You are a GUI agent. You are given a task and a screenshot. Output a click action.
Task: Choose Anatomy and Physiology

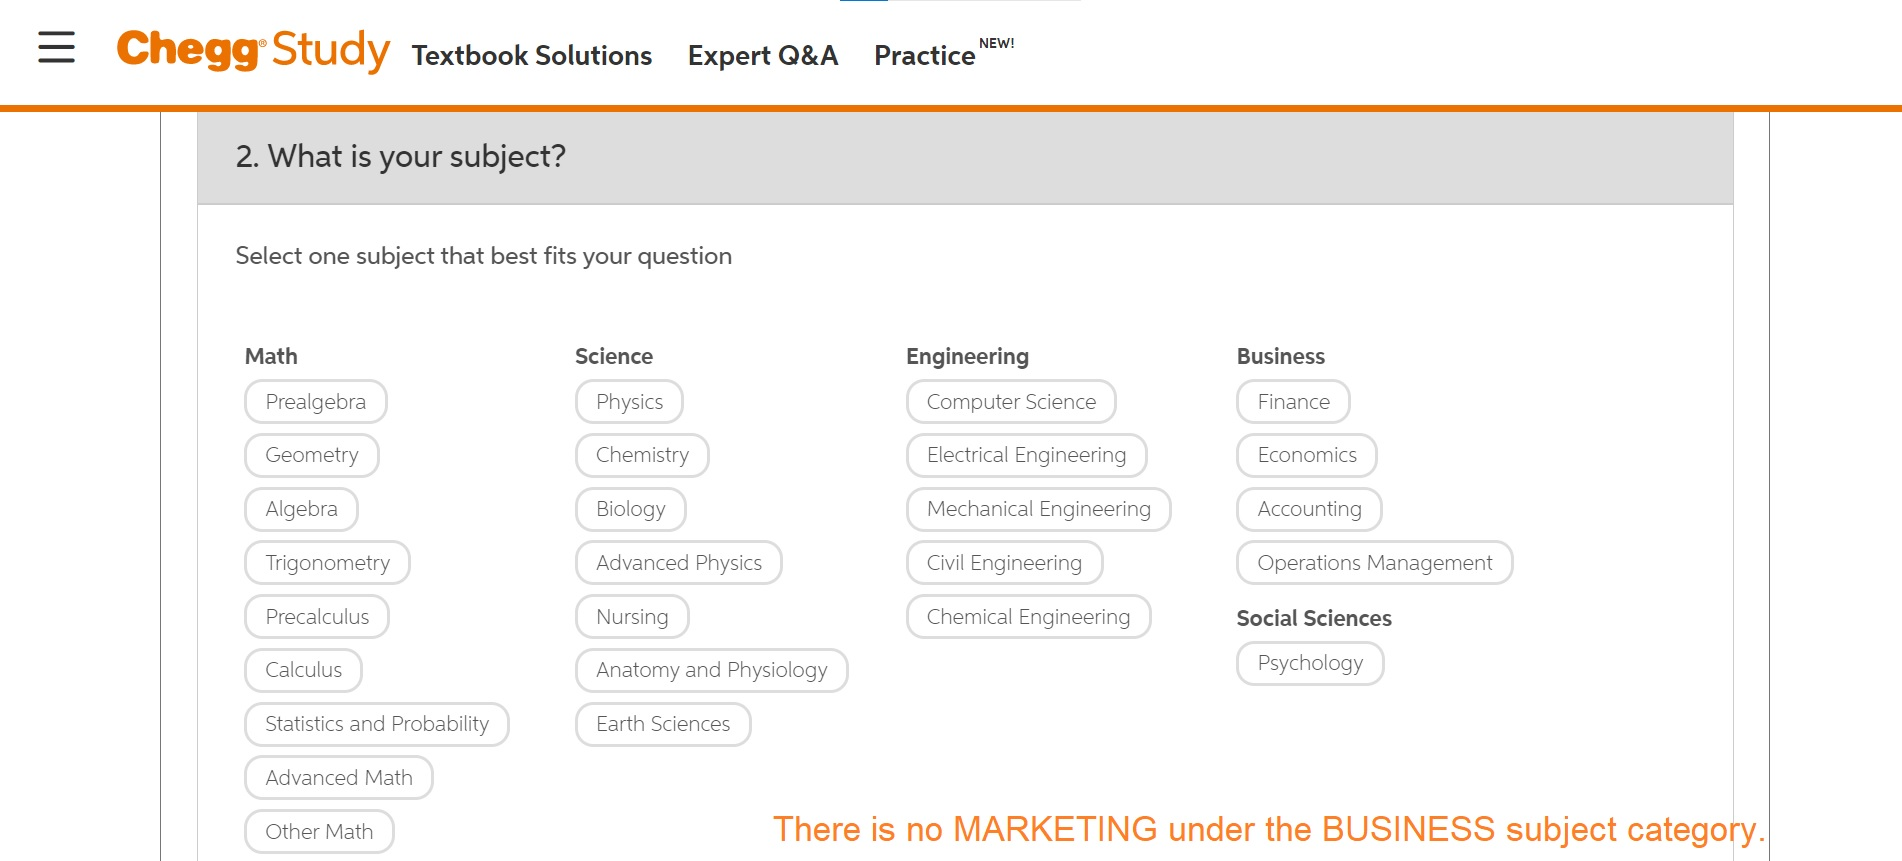(711, 670)
